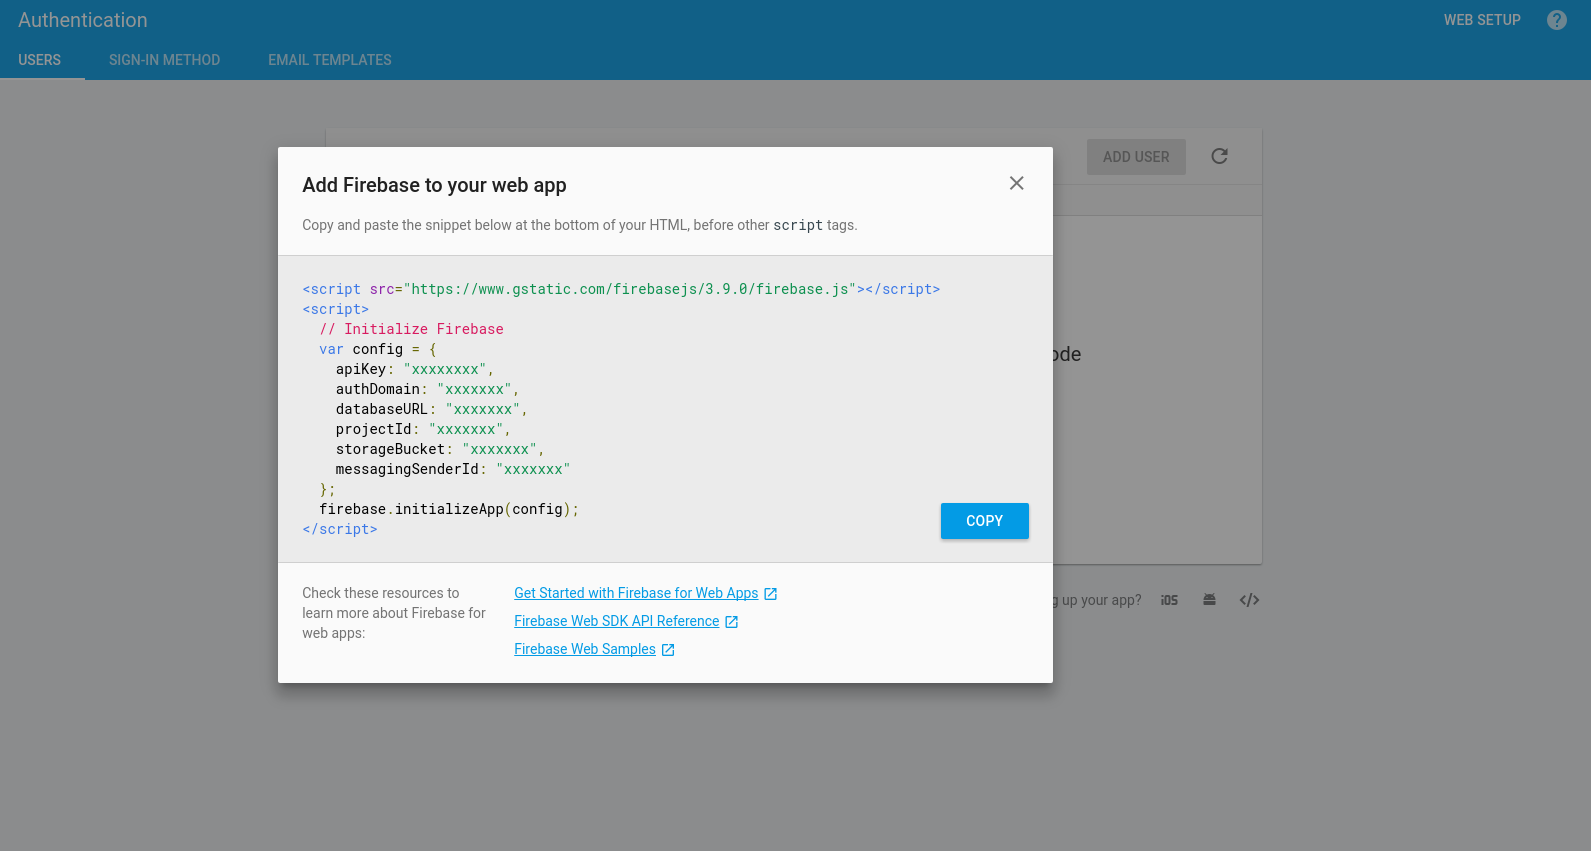
Task: Click the firebase.initializeApp(config) code line
Action: (x=448, y=509)
